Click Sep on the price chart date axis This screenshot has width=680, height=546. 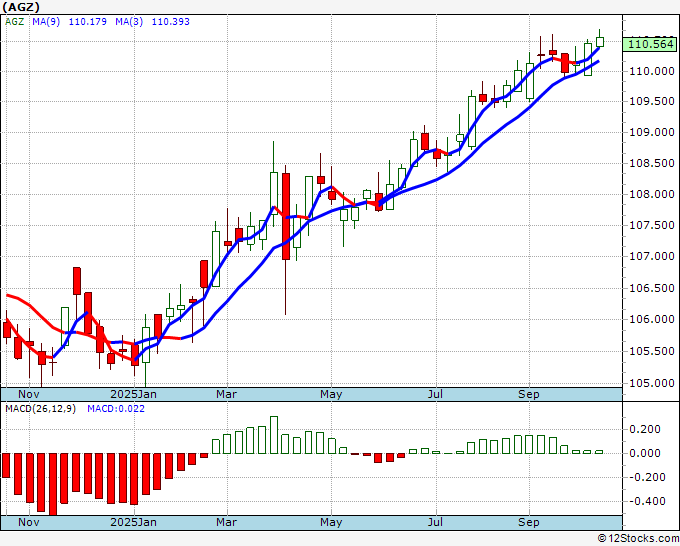coord(529,394)
